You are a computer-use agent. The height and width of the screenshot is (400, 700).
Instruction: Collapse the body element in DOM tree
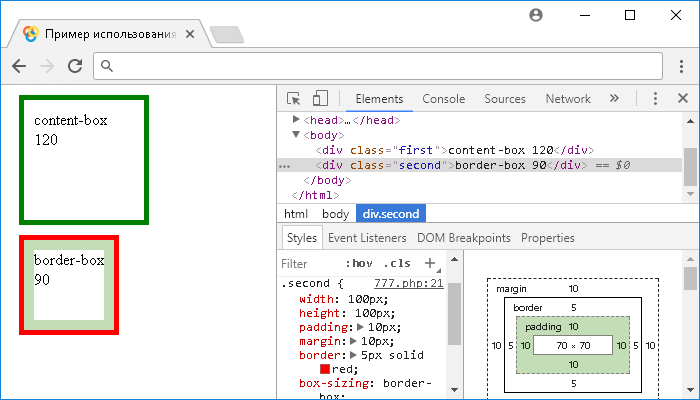296,134
